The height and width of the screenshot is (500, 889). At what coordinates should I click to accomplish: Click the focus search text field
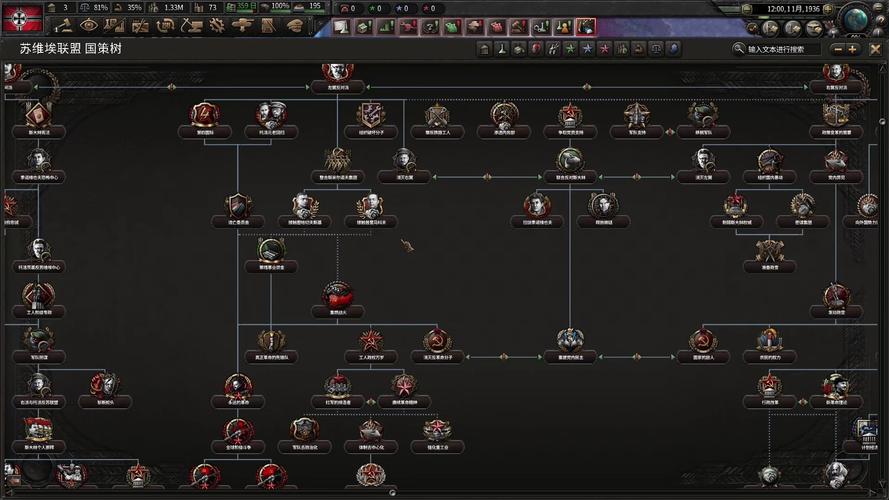(782, 49)
